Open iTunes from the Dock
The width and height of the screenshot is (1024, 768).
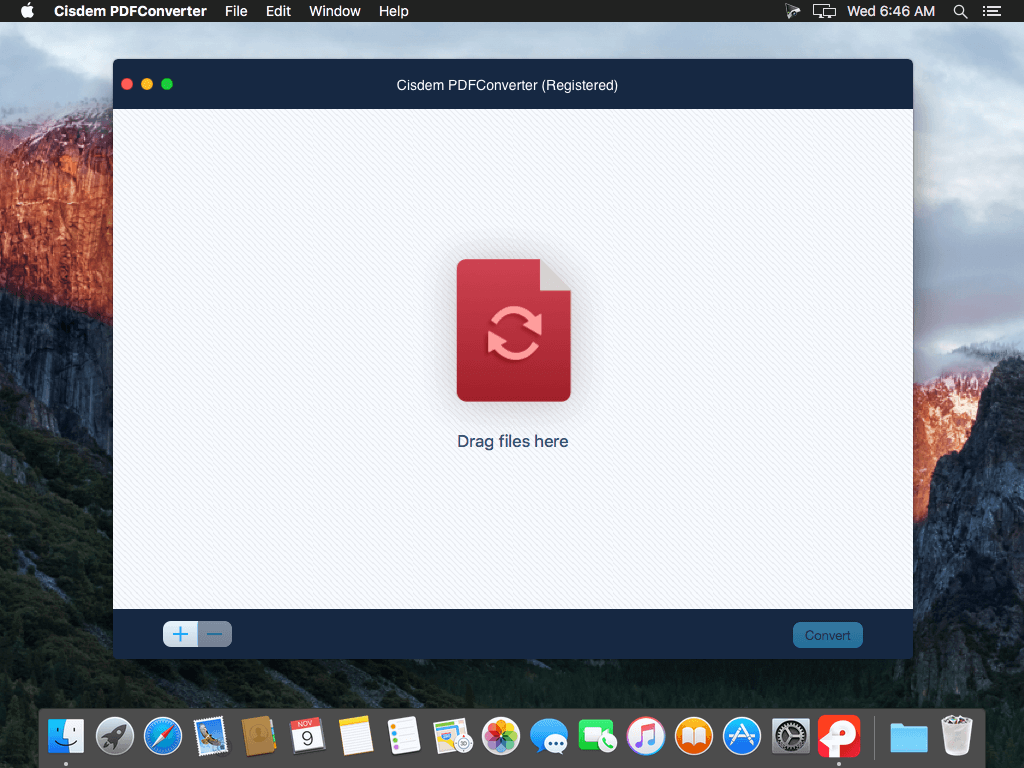click(x=645, y=736)
